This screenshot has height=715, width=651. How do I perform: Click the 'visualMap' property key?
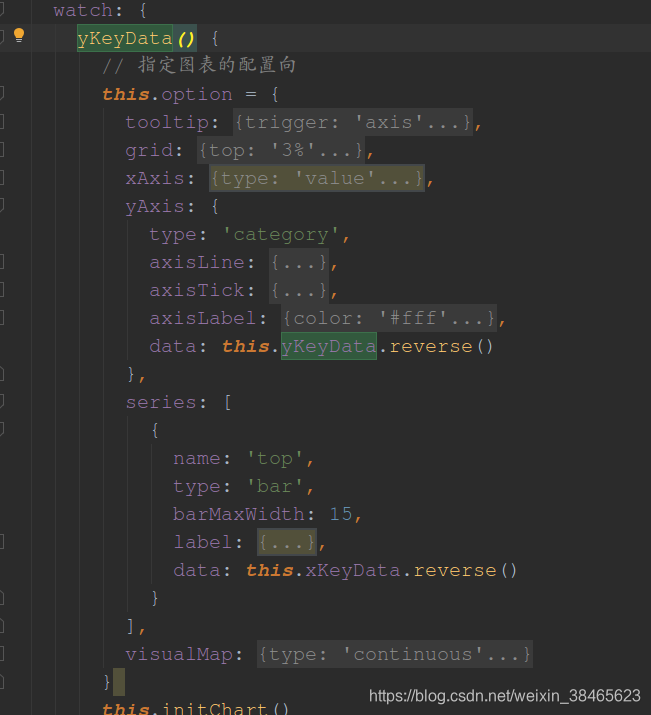pyautogui.click(x=179, y=654)
